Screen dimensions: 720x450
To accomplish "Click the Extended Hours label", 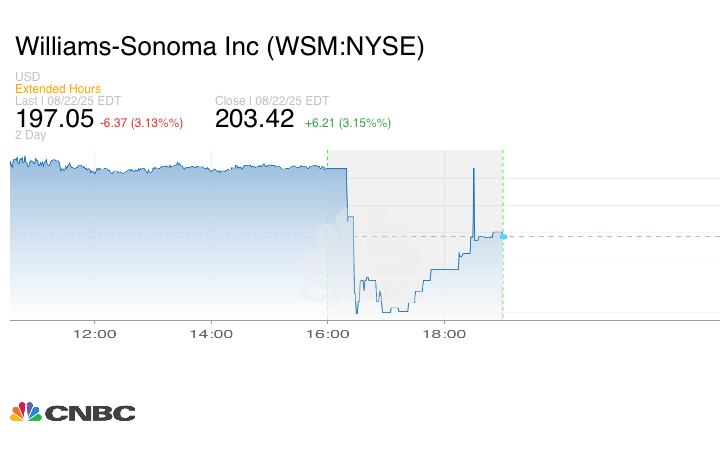I will [58, 89].
